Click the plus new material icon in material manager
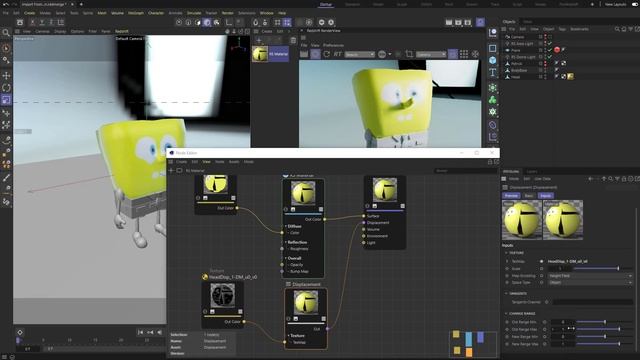The image size is (640, 360). pyautogui.click(x=259, y=40)
